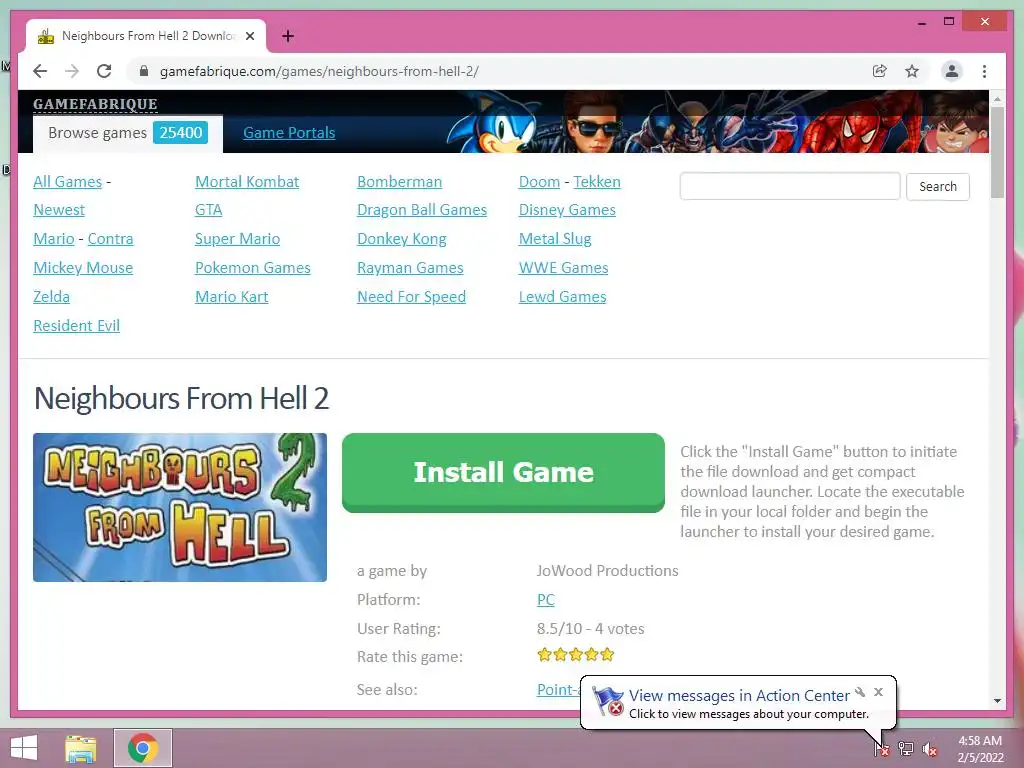Open the GTA link
Image resolution: width=1024 pixels, height=768 pixels.
coord(208,210)
